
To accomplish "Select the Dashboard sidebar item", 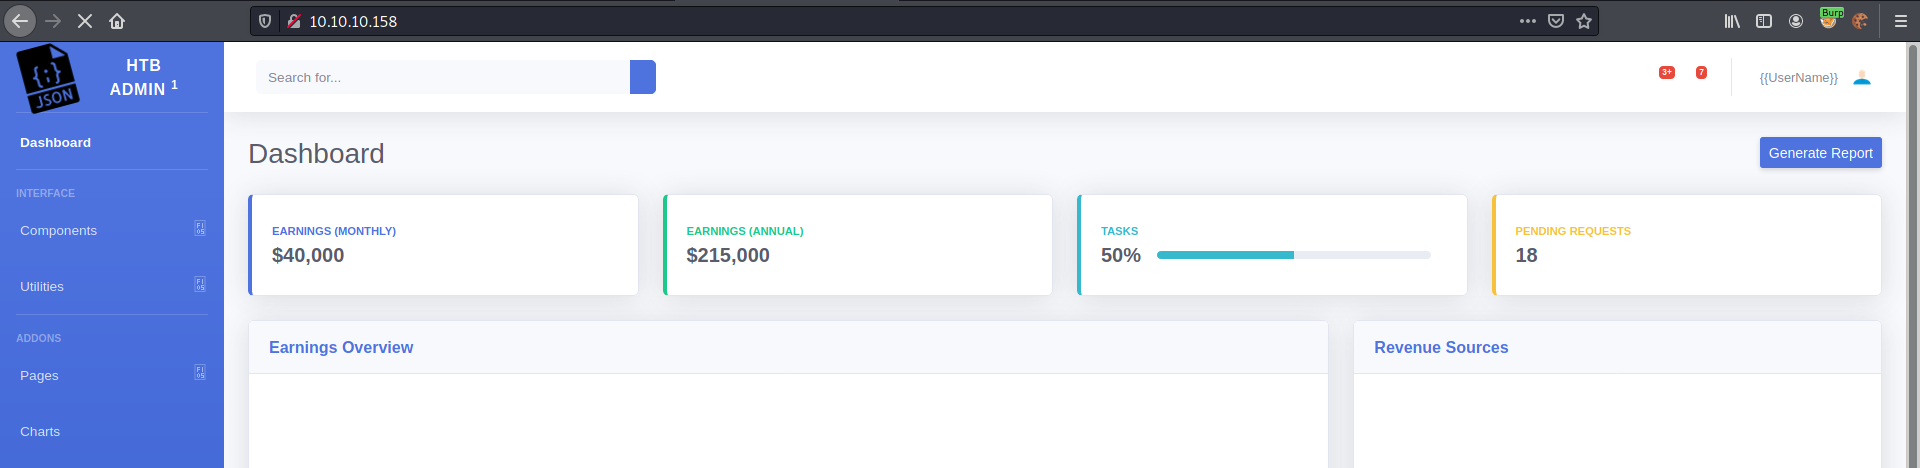I will click(55, 143).
